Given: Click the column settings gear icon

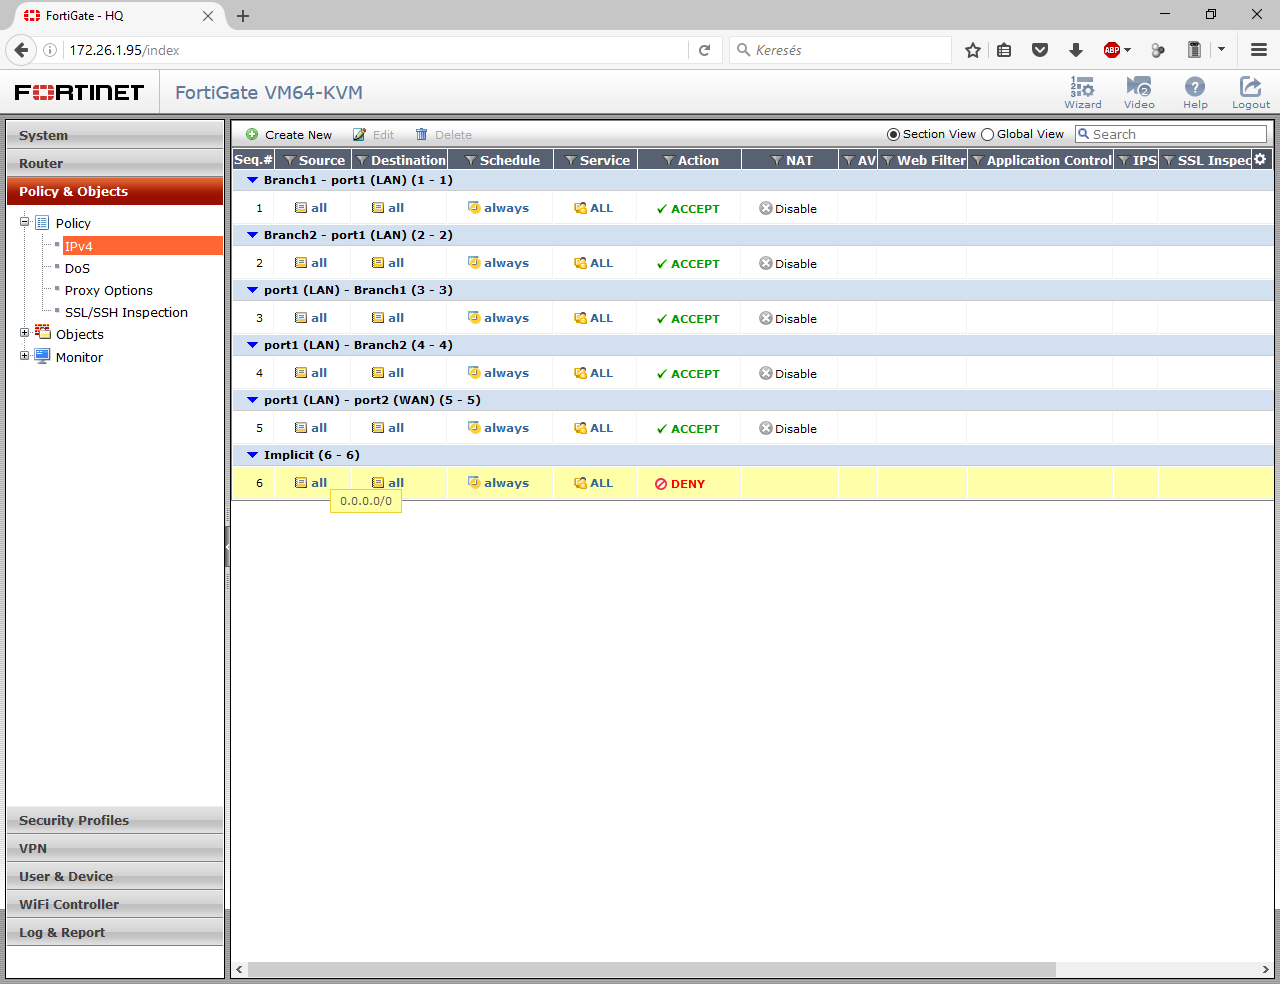Looking at the screenshot, I should click(x=1260, y=159).
